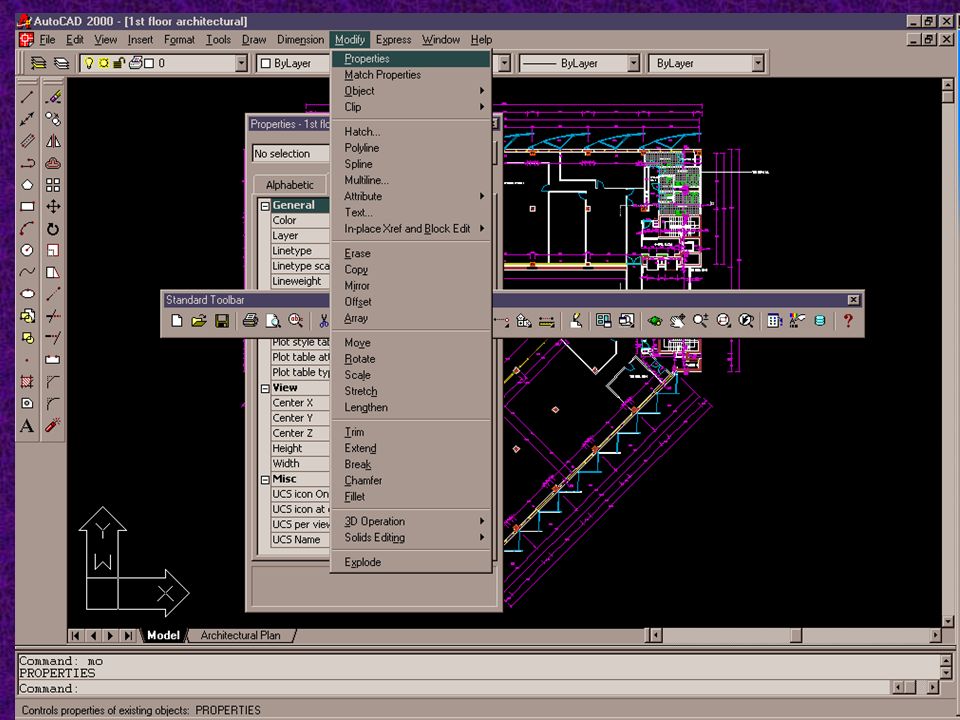Image resolution: width=960 pixels, height=720 pixels.
Task: Click the Zoom Realtime magnifier icon
Action: 700,320
